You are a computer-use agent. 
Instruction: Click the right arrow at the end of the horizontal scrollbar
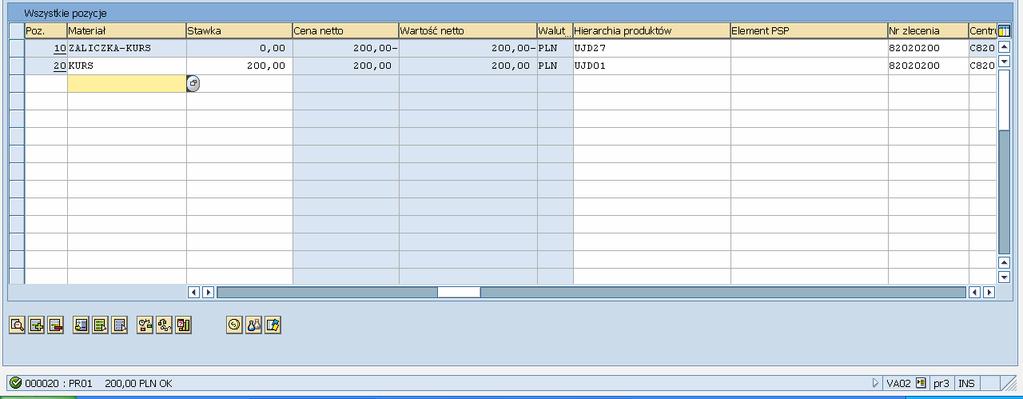988,293
